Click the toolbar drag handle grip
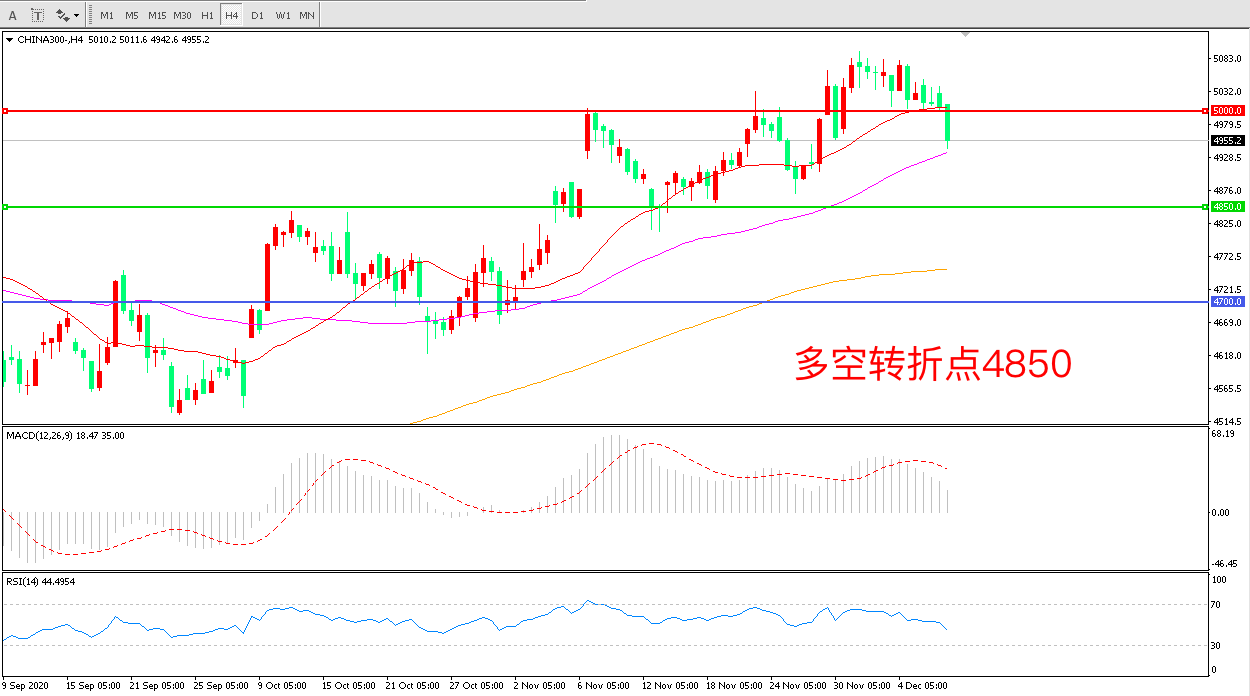The width and height of the screenshot is (1250, 696). click(x=90, y=15)
